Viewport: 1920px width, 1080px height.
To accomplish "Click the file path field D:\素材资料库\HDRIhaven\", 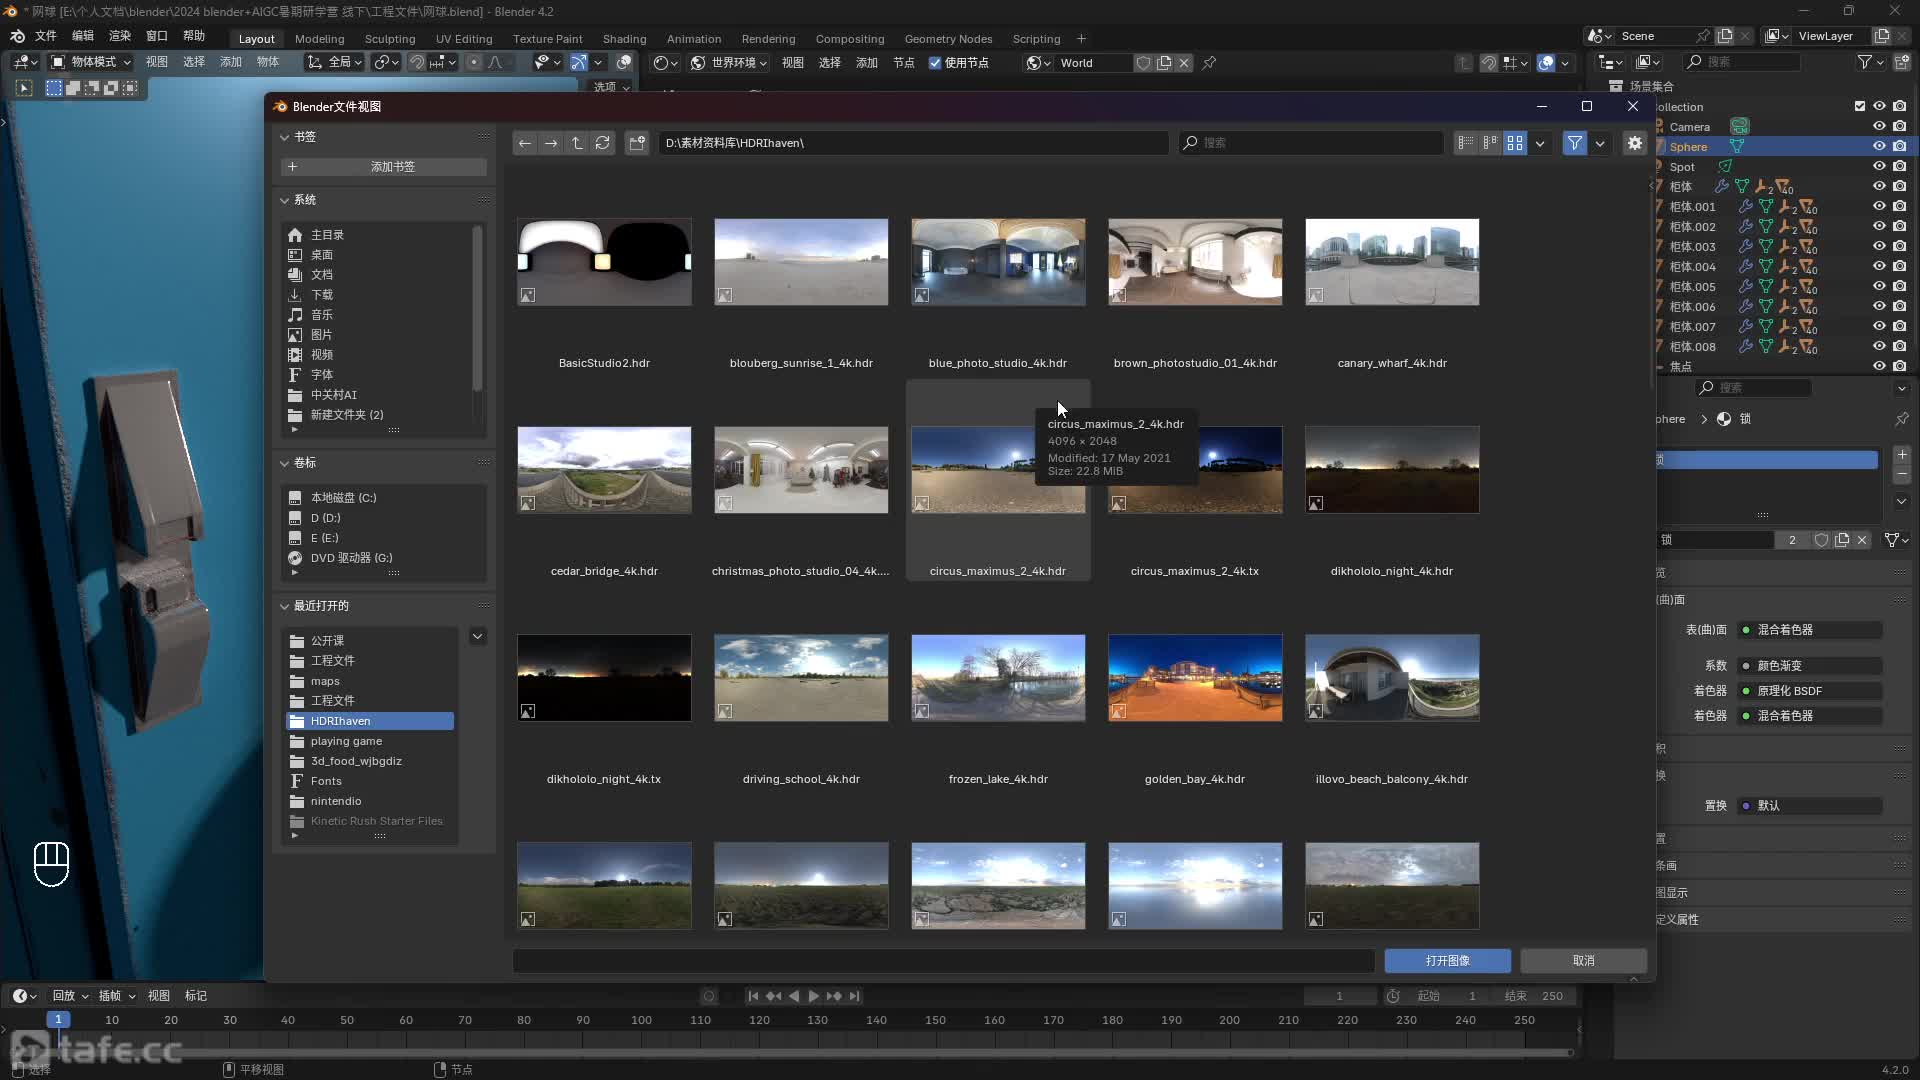I will 913,143.
